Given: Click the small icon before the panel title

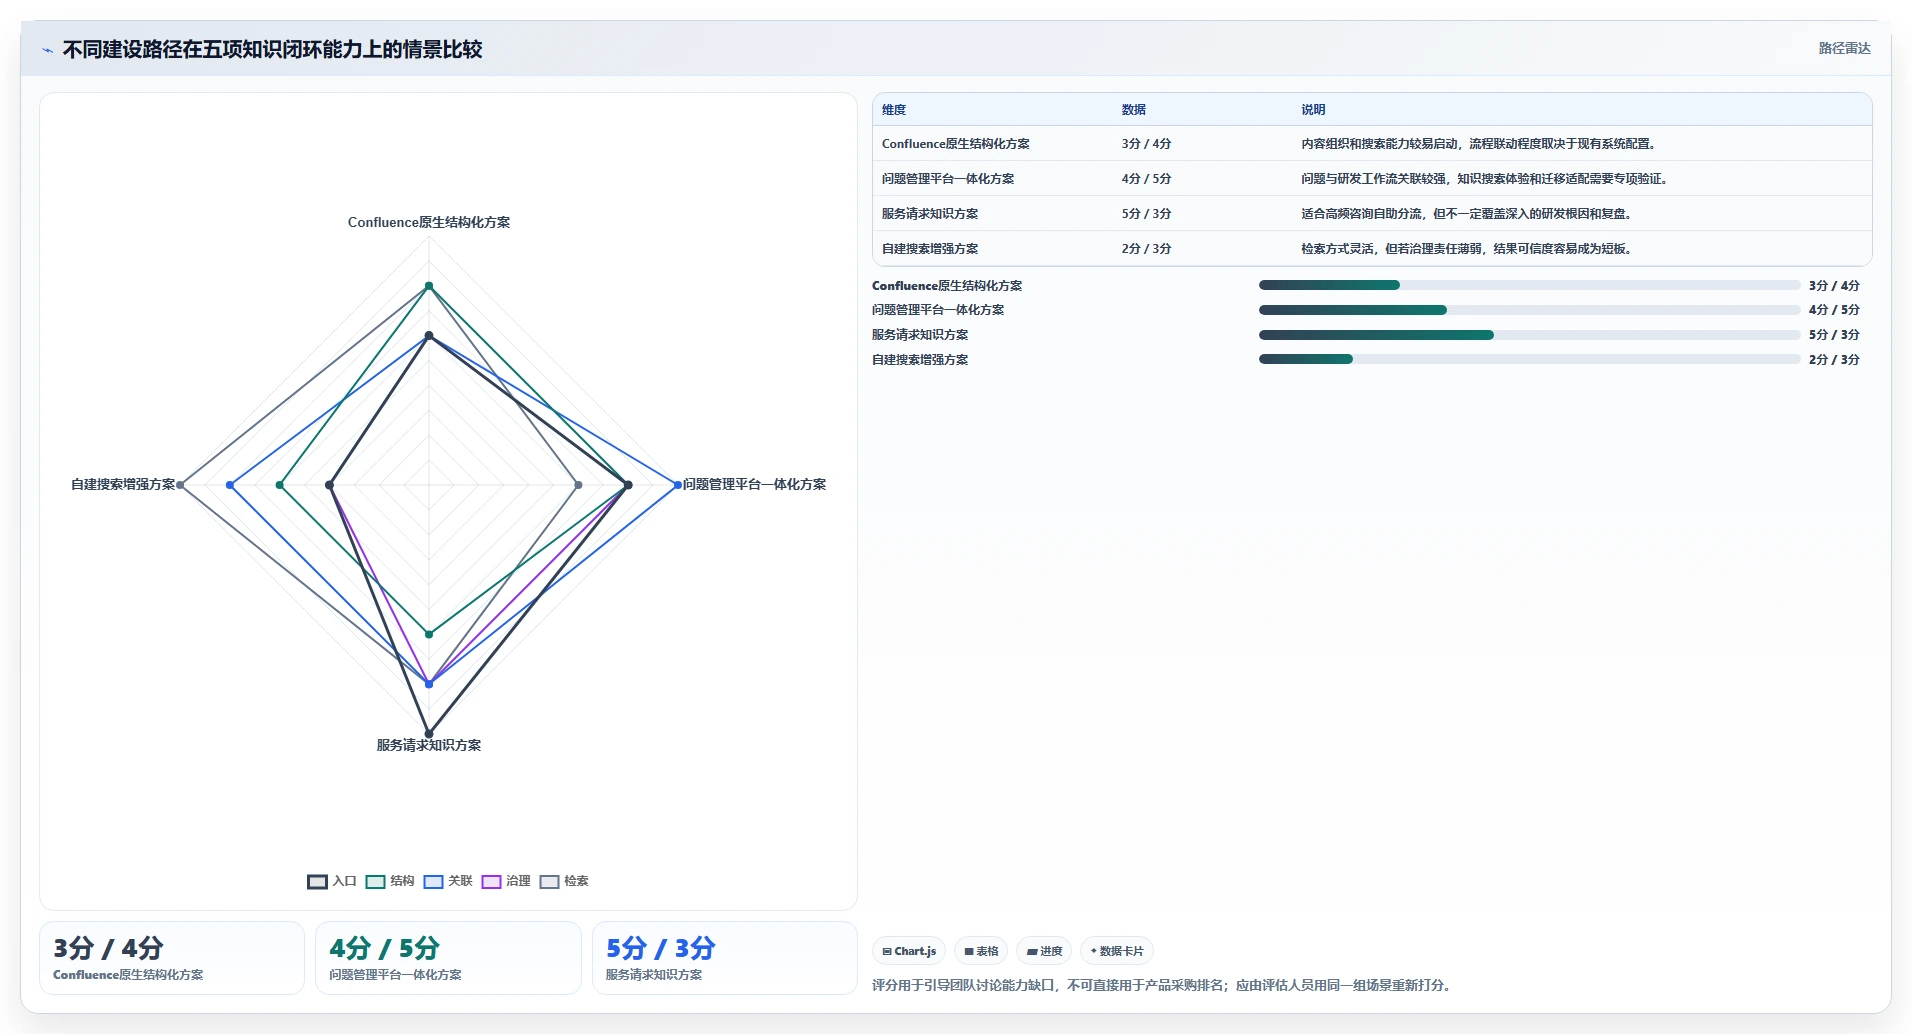Looking at the screenshot, I should point(47,50).
